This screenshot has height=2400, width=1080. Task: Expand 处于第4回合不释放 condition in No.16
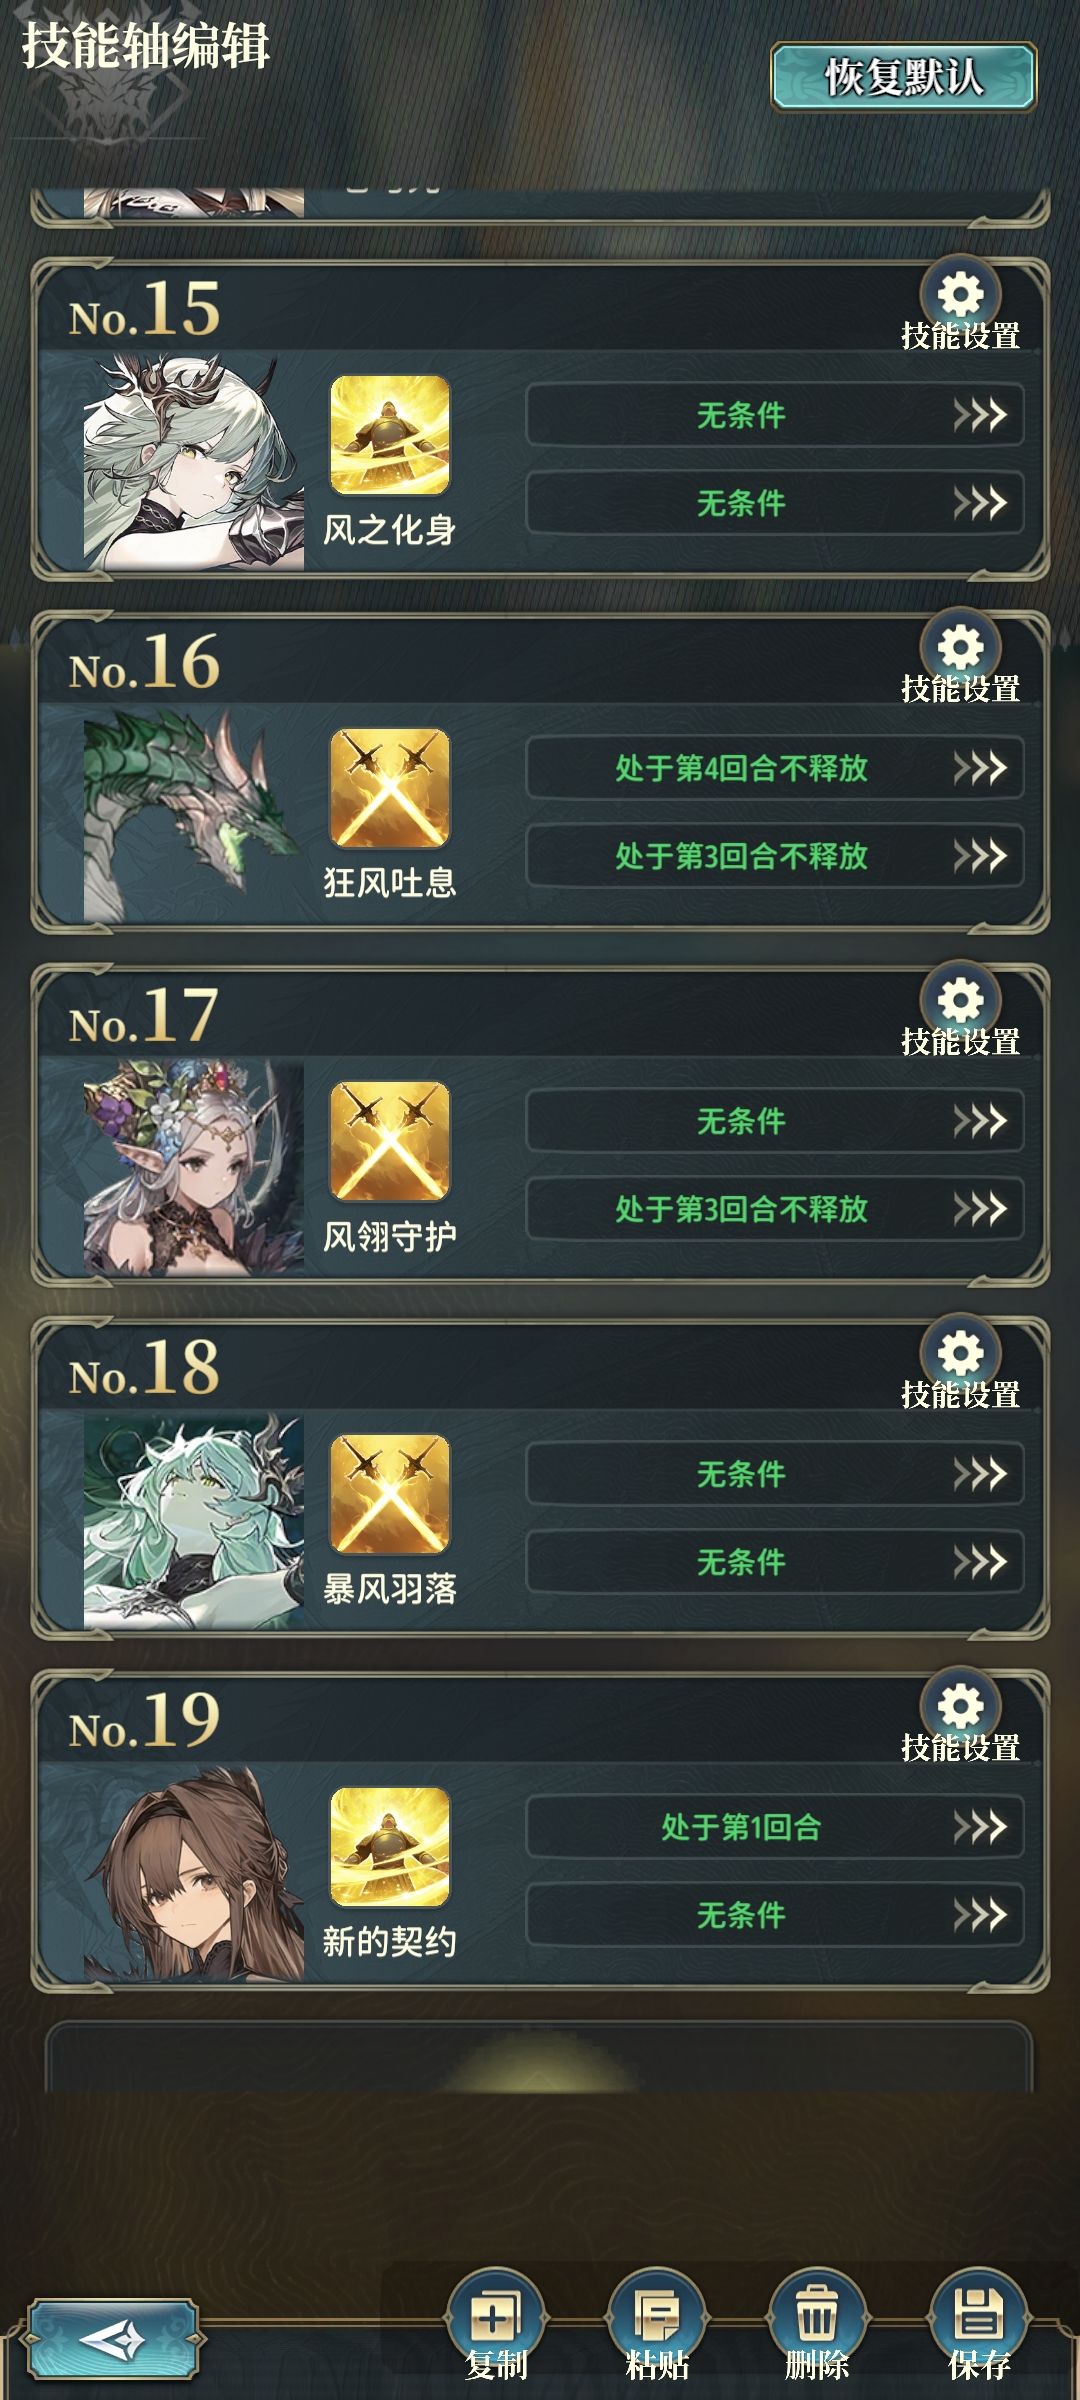pos(775,768)
